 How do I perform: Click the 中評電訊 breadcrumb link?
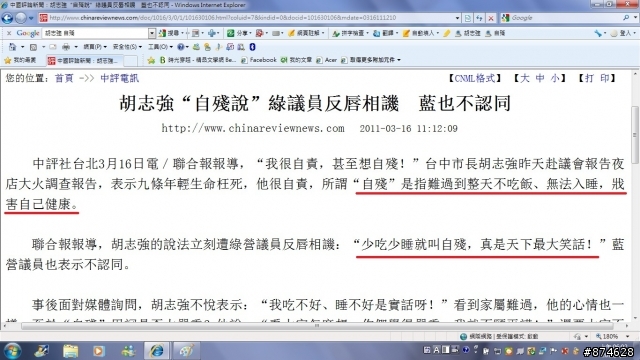click(120, 78)
